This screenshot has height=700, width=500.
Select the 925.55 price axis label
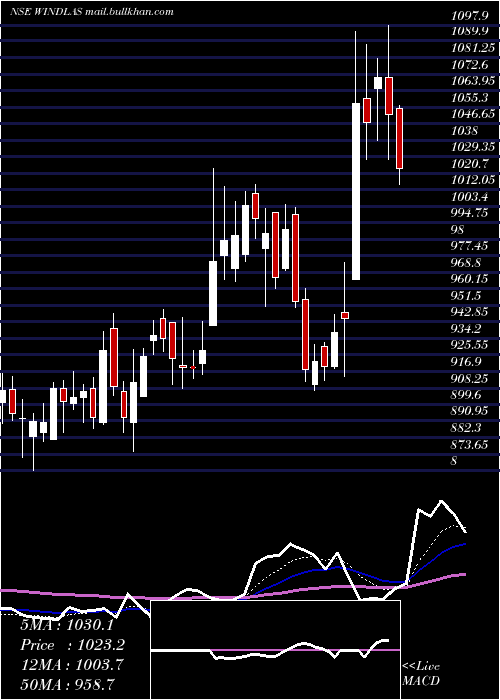(x=469, y=345)
